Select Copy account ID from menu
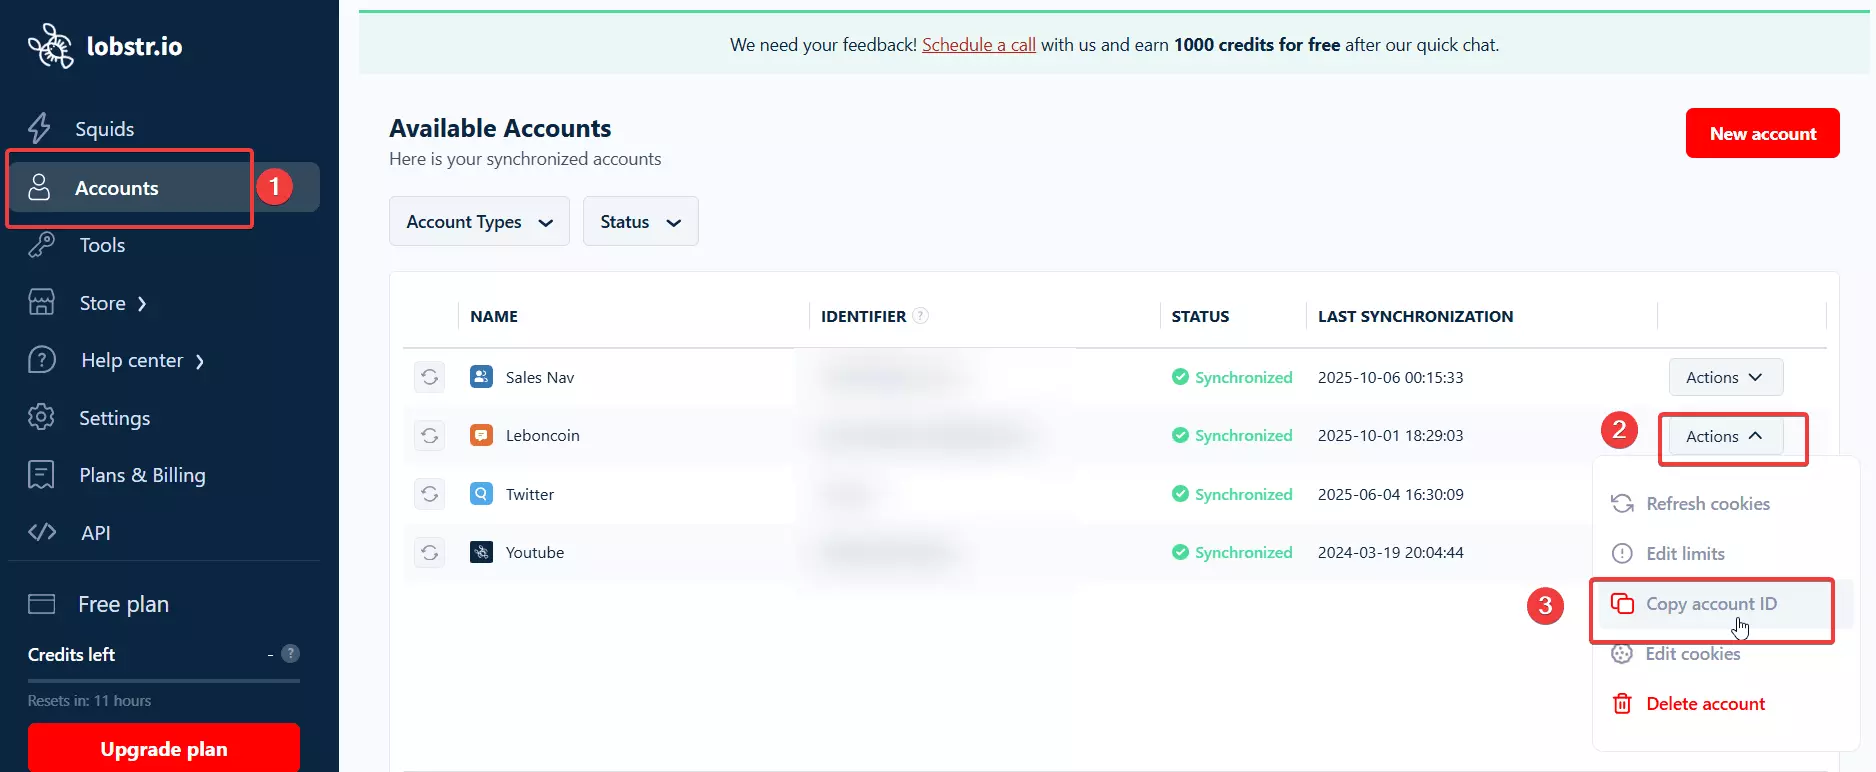The image size is (1876, 772). pyautogui.click(x=1711, y=604)
